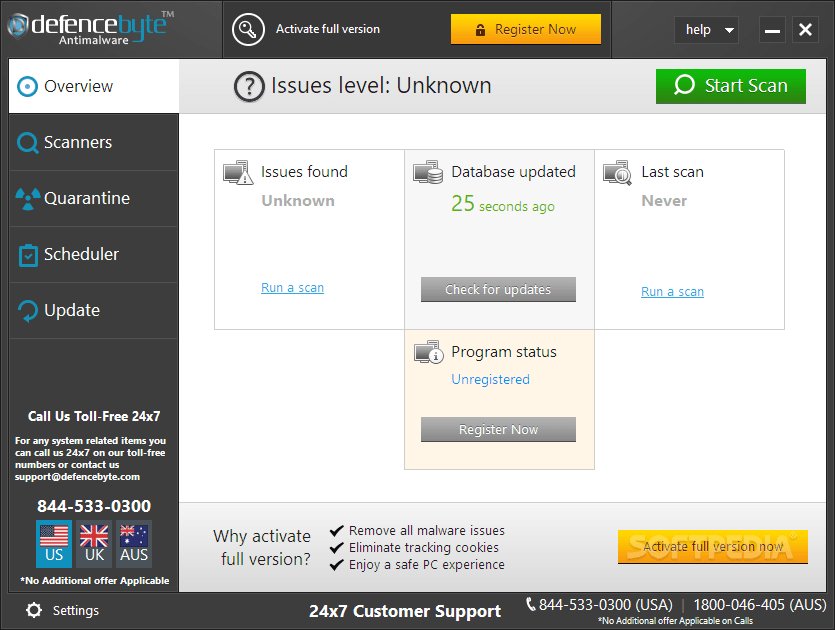
Task: Click the Quarantine biohazard icon
Action: tap(28, 199)
